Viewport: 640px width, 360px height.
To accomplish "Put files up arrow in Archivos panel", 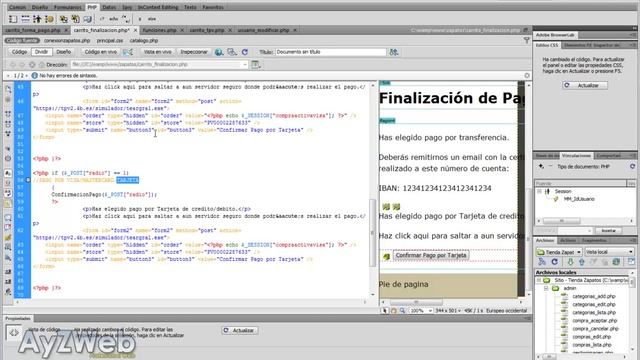I will [x=582, y=262].
